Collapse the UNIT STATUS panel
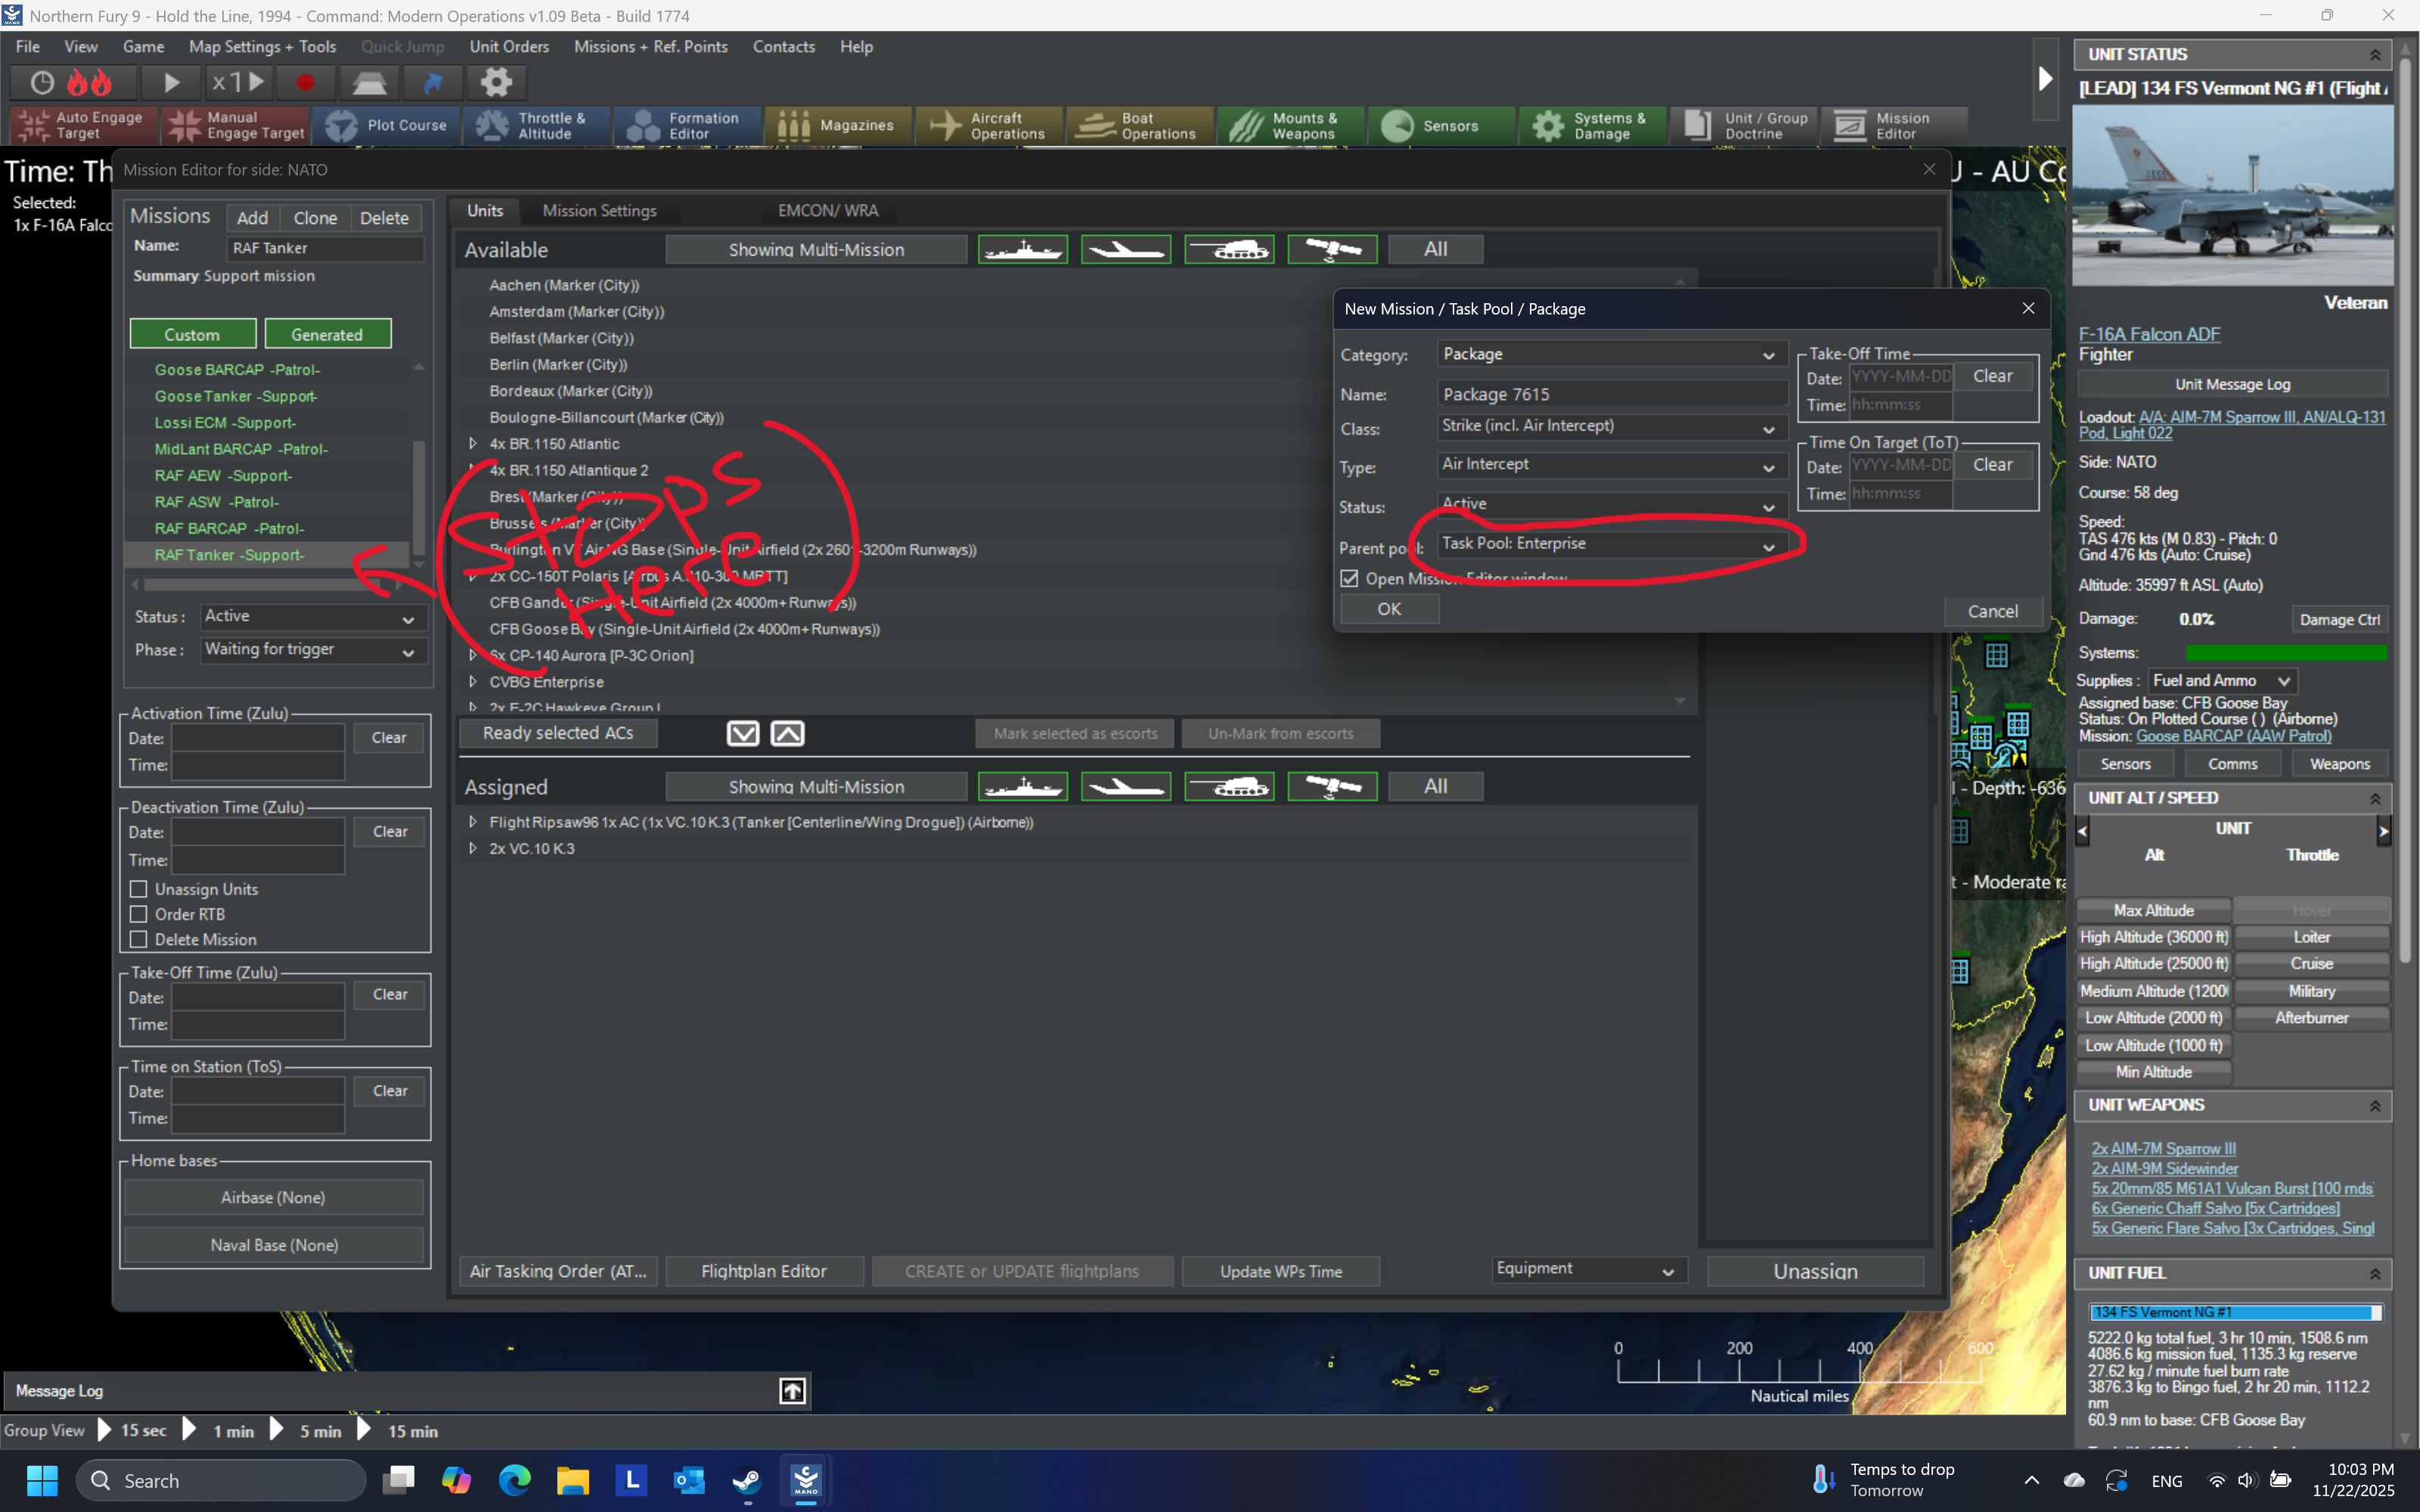The height and width of the screenshot is (1512, 2420). coord(2374,55)
